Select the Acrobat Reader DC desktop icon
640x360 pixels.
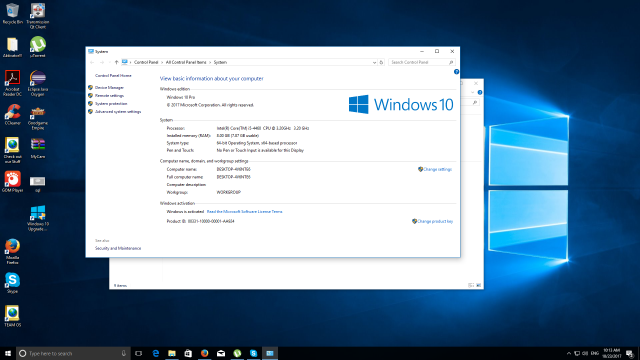12,83
